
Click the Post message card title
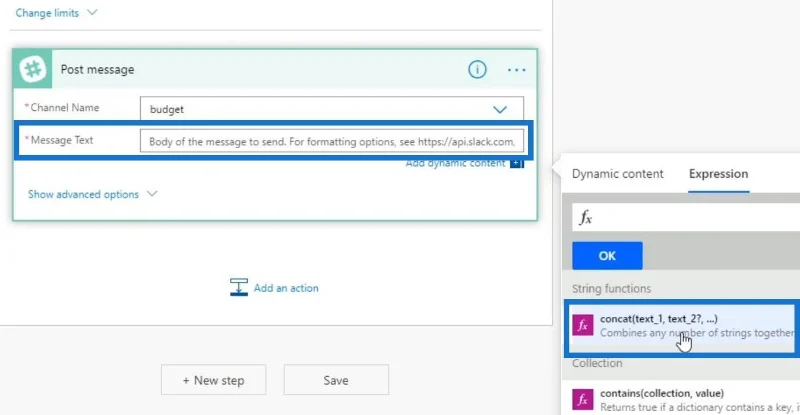[x=97, y=69]
